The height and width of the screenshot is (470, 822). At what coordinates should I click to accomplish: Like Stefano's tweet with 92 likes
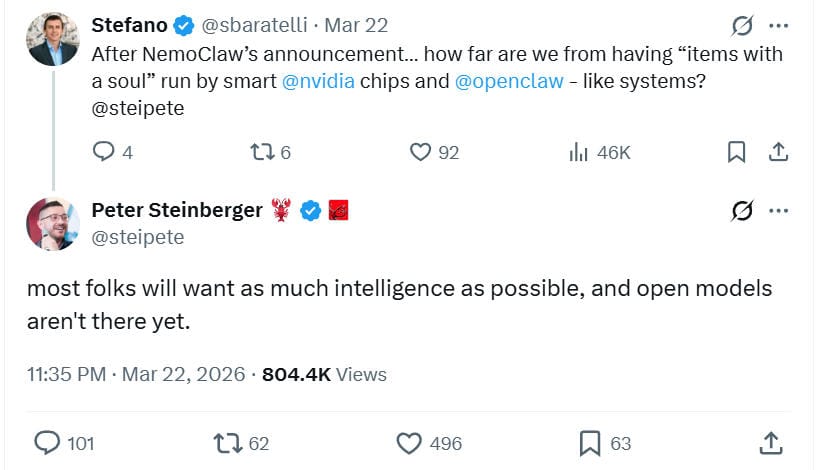[x=421, y=152]
